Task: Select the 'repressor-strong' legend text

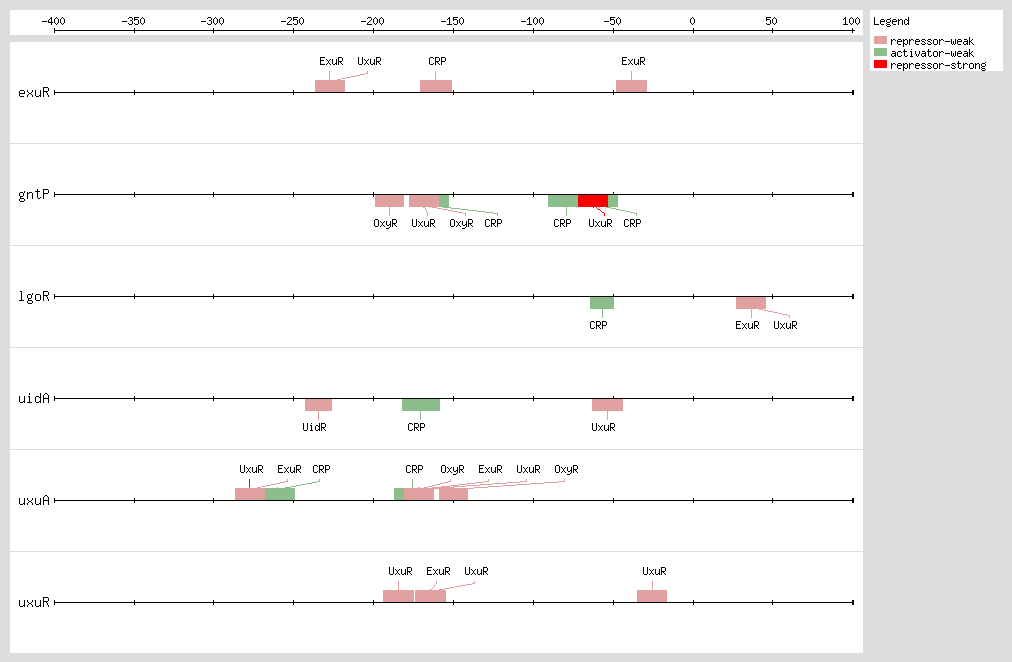Action: [938, 65]
